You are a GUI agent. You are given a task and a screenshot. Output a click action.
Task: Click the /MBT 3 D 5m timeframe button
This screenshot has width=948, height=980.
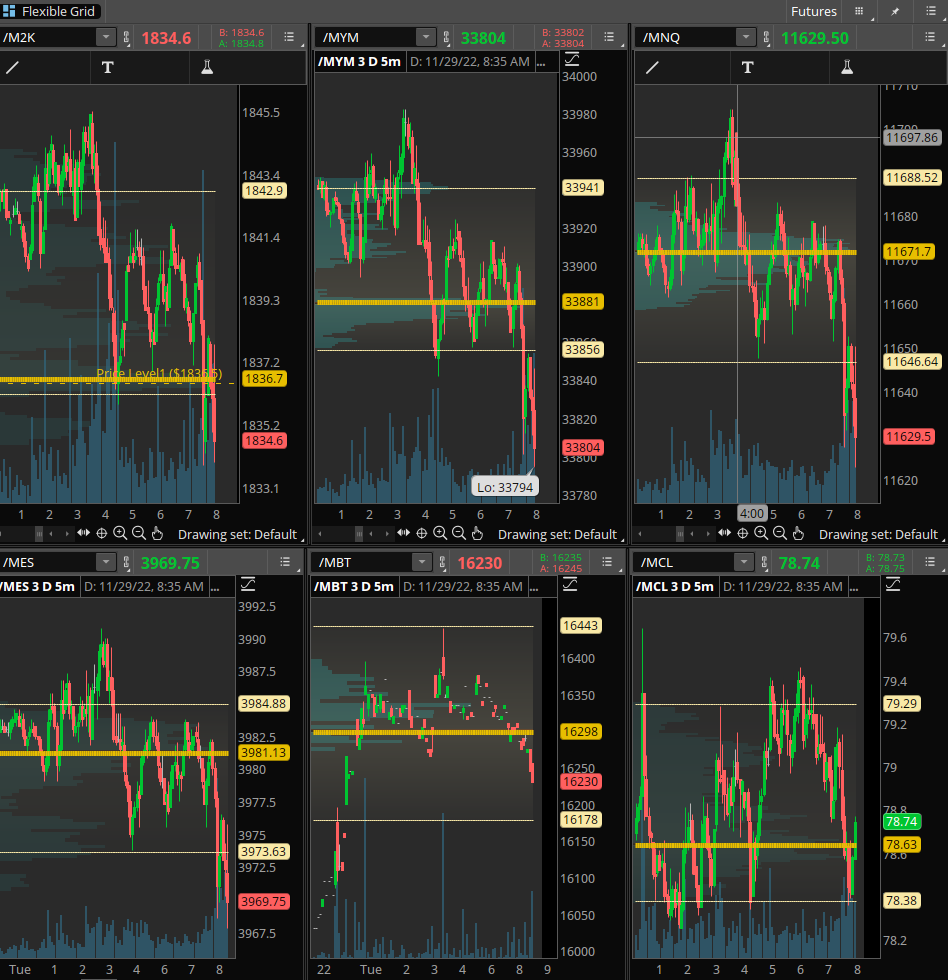click(x=354, y=586)
